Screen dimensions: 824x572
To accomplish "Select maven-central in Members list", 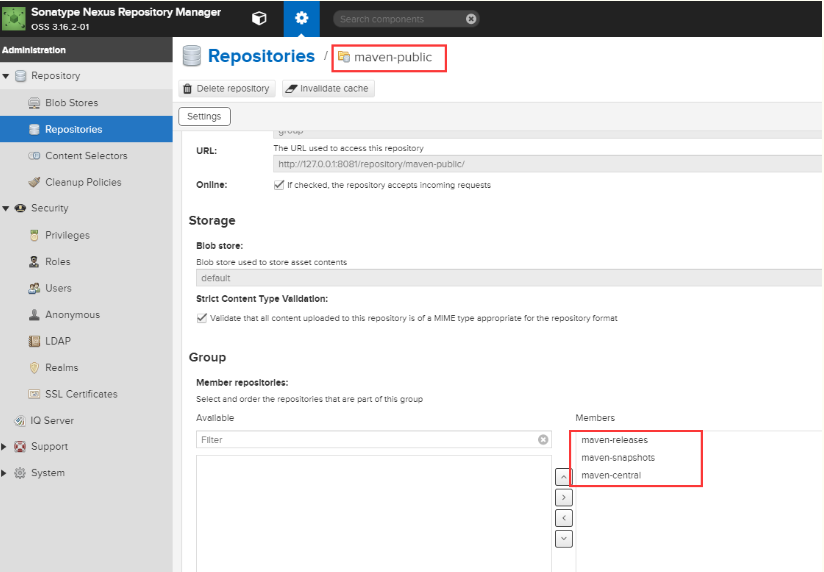I will [611, 475].
